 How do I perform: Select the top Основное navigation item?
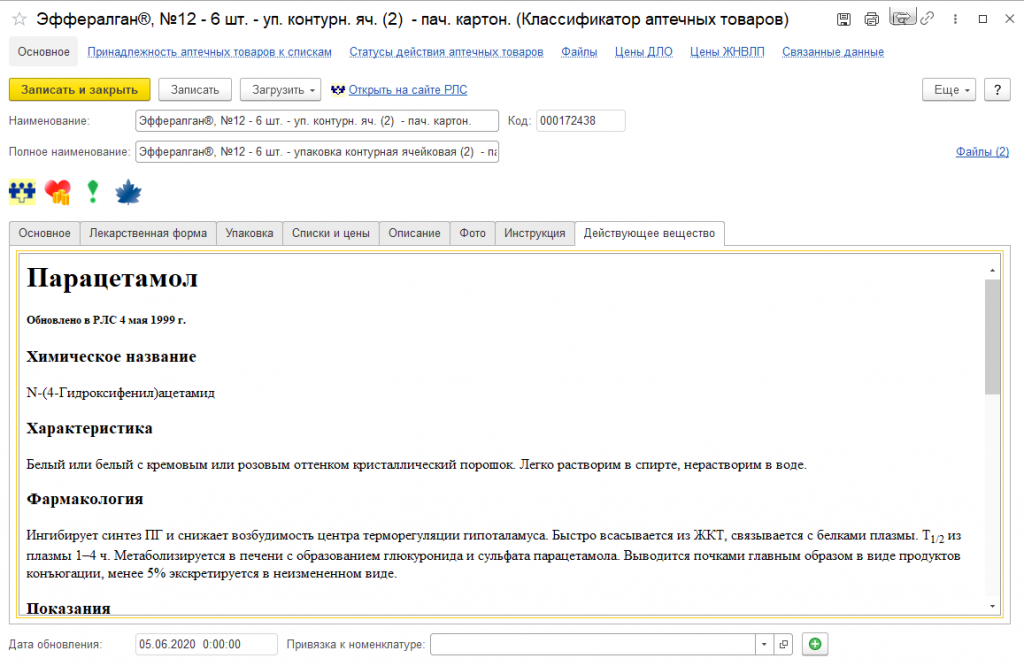(x=44, y=52)
